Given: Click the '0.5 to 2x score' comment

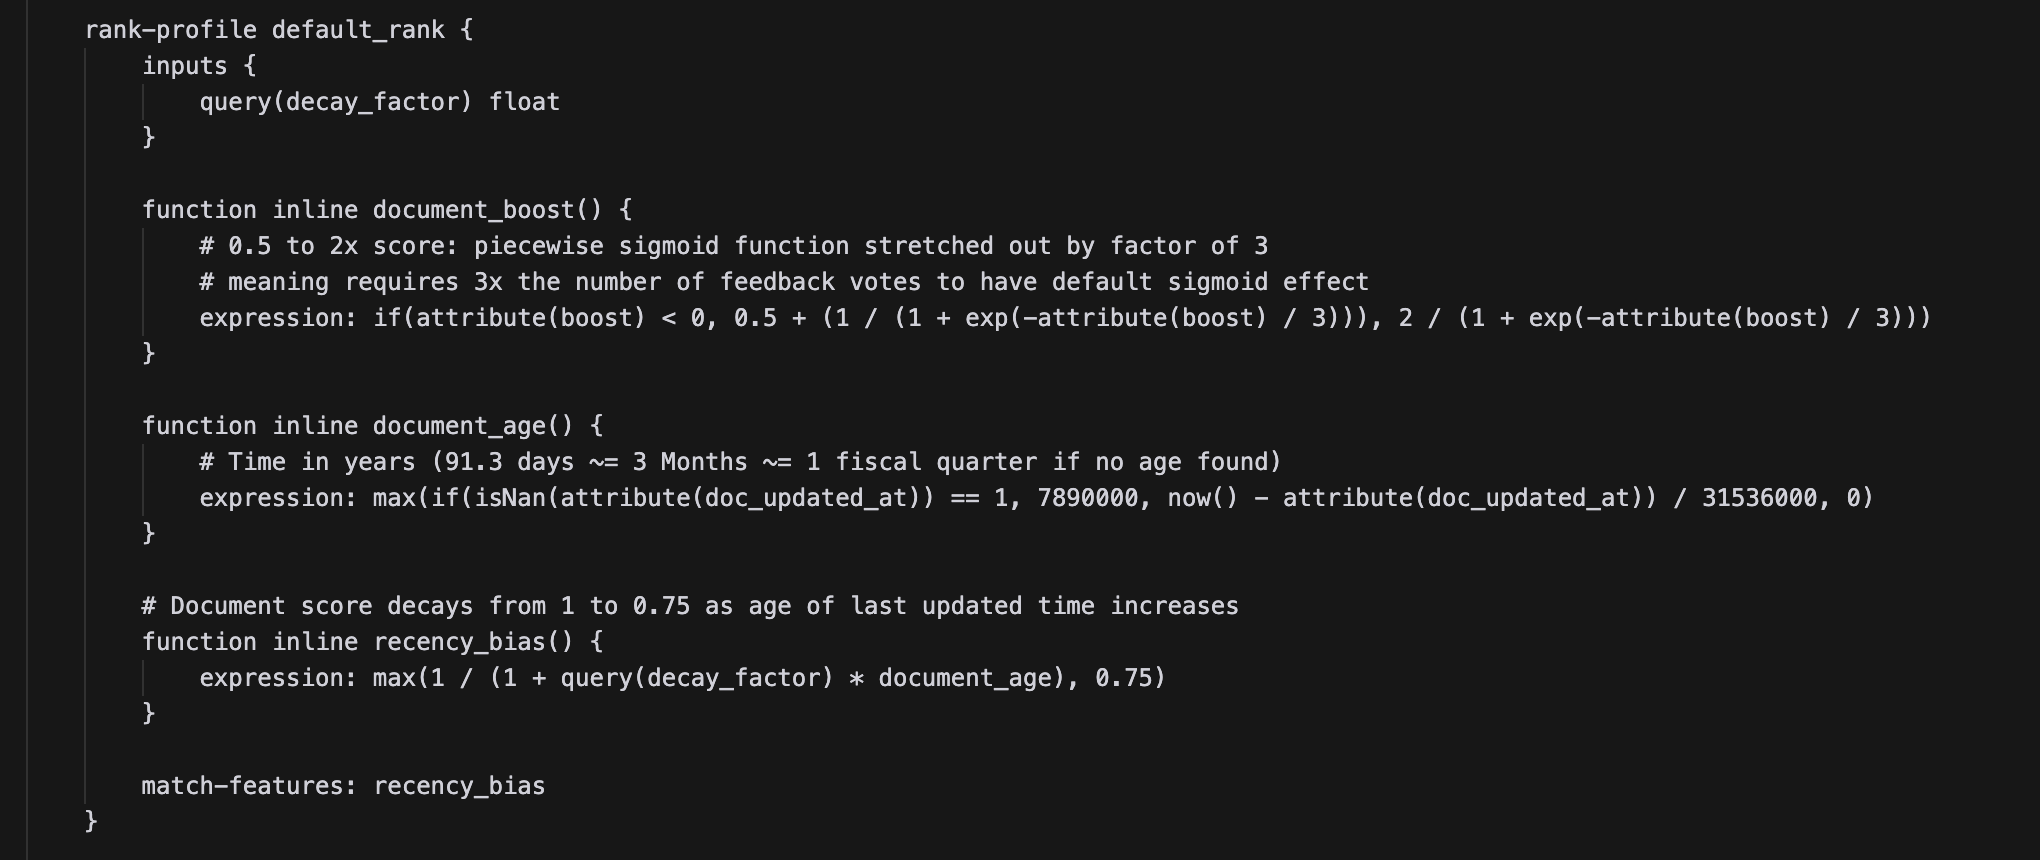Looking at the screenshot, I should pyautogui.click(x=734, y=246).
